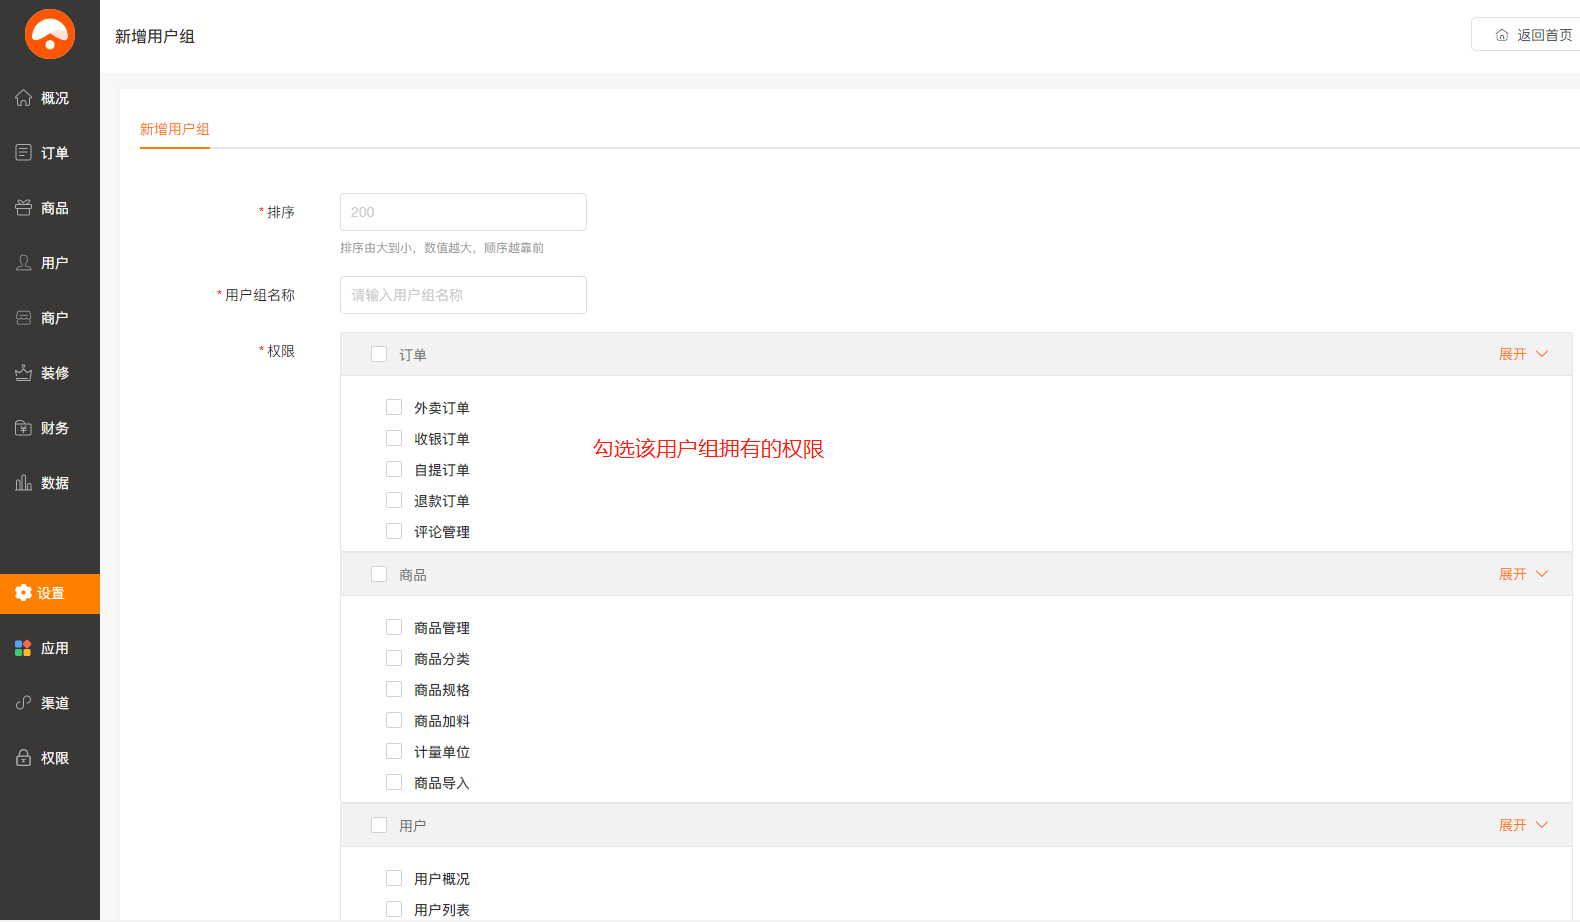Screen dimensions: 1580x922
Task: Check the 用户概况 permission
Action: point(394,878)
